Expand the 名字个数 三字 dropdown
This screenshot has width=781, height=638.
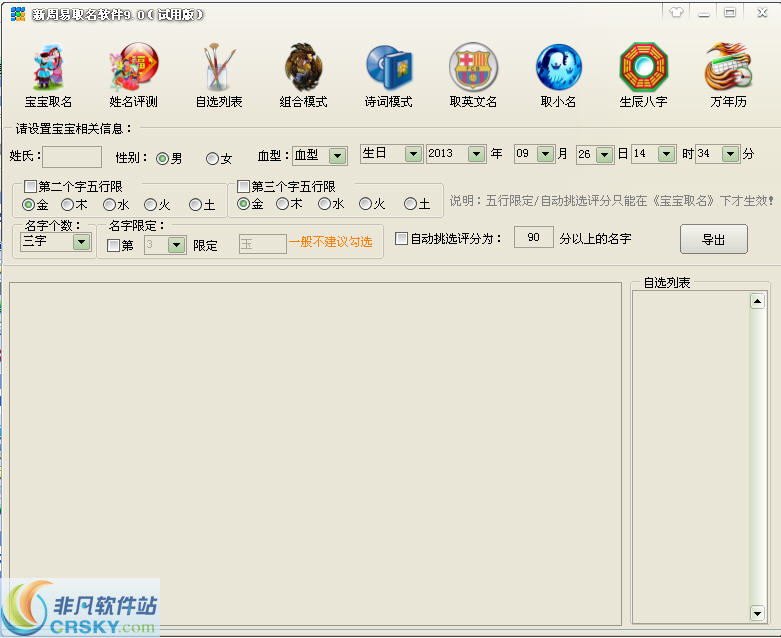82,243
